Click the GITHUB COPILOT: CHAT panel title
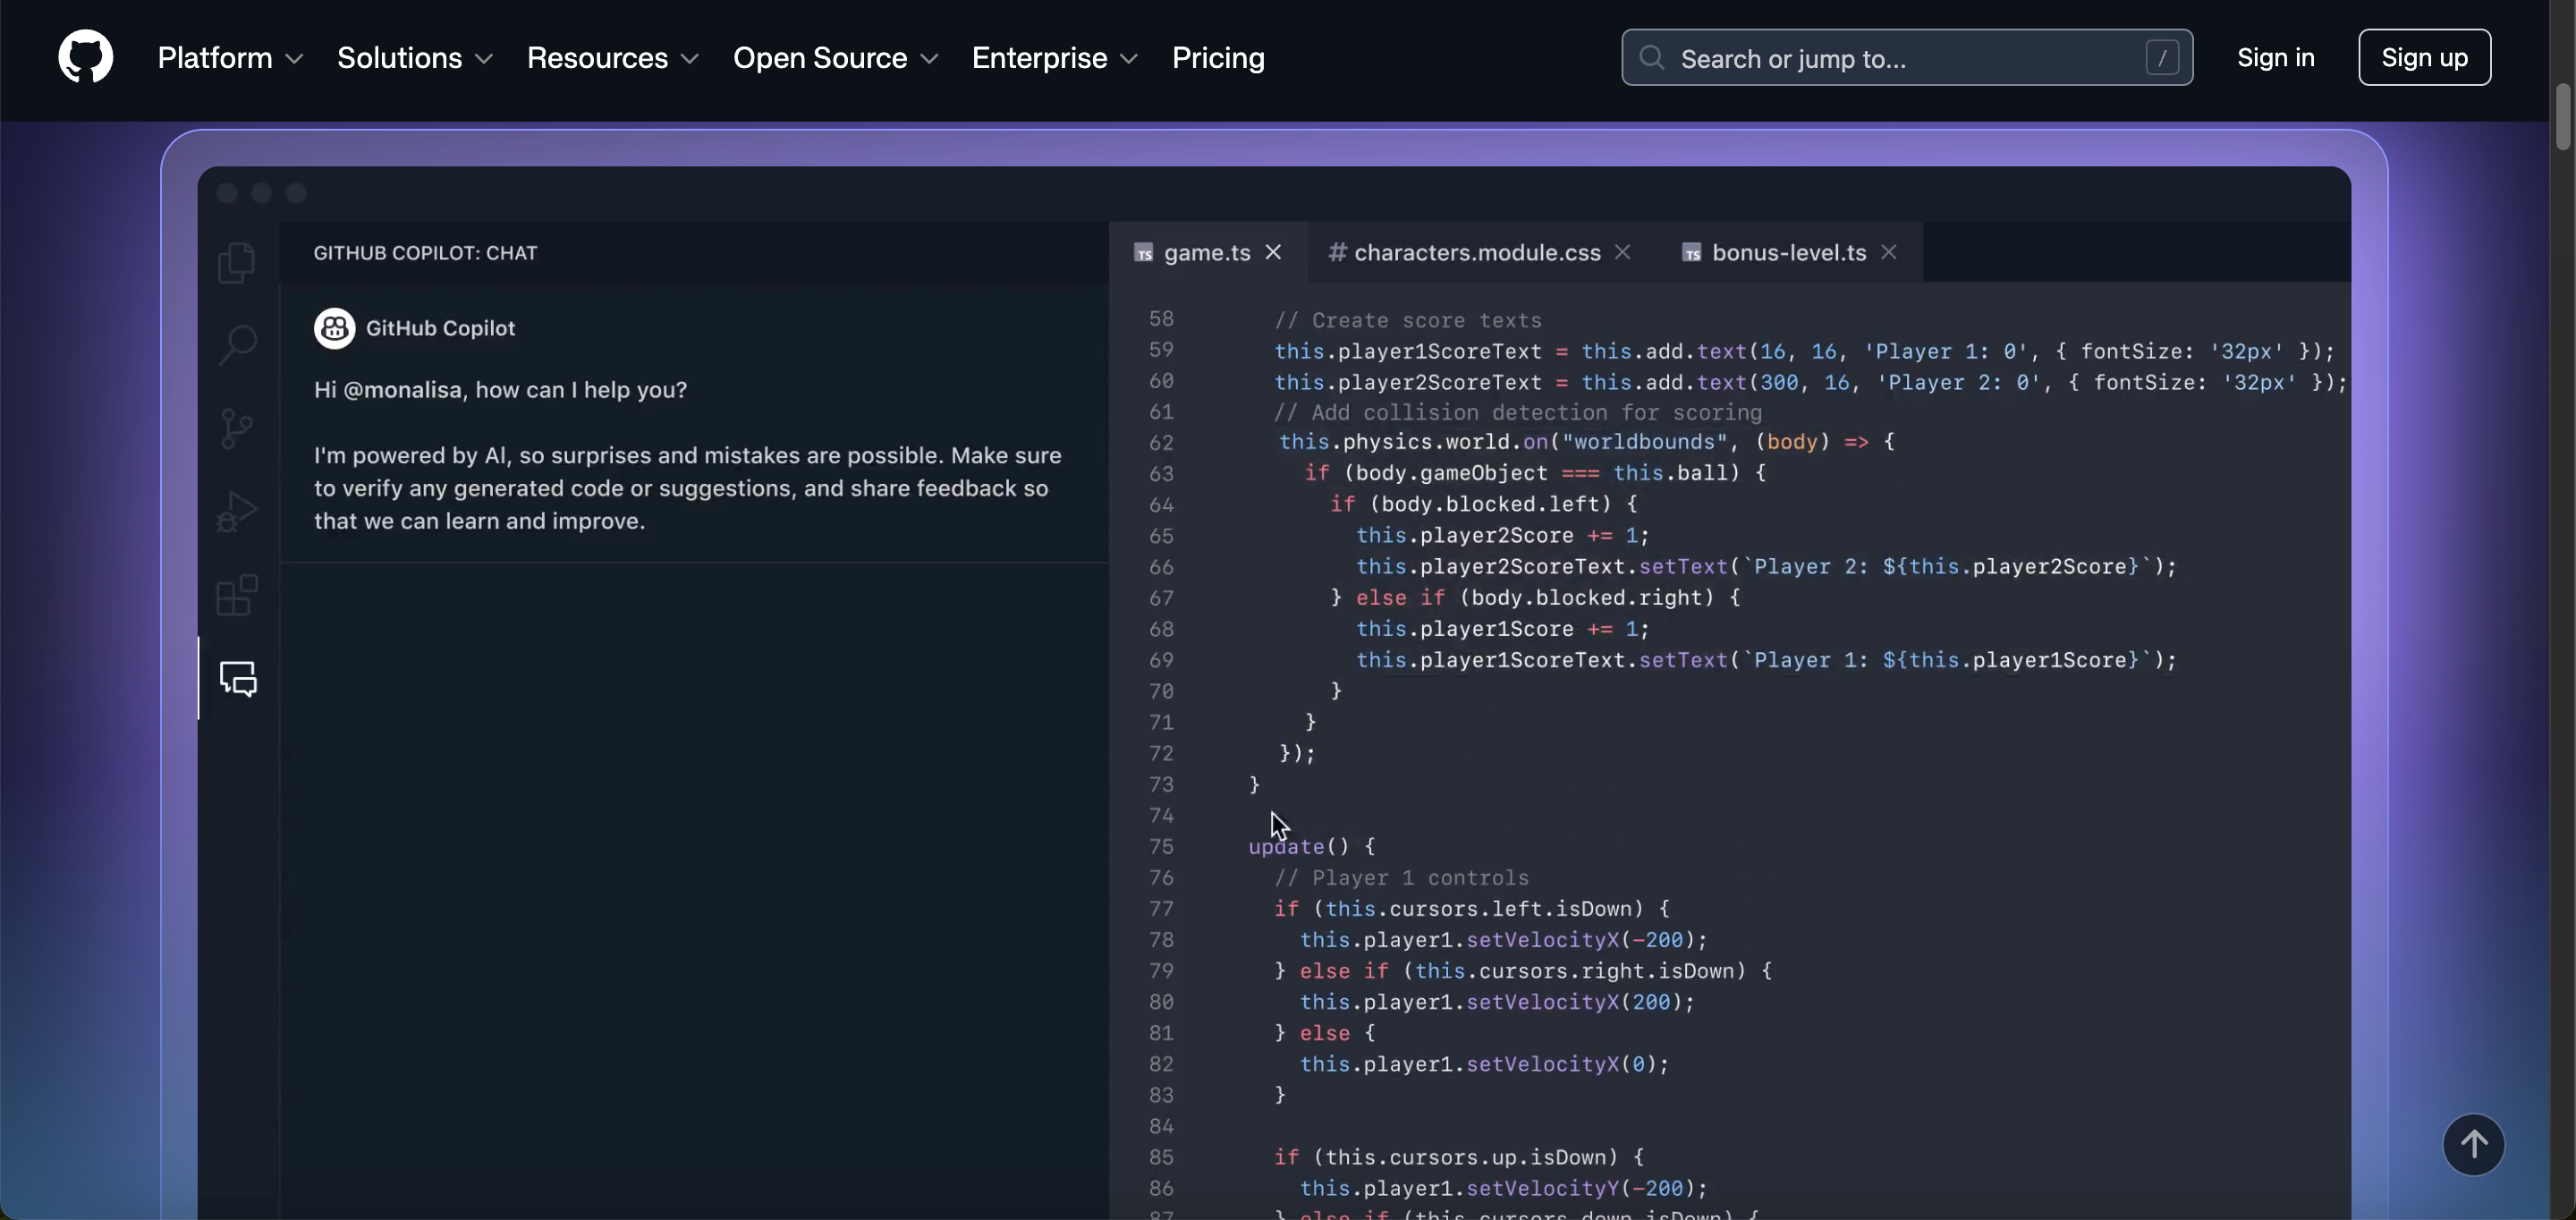 click(425, 253)
